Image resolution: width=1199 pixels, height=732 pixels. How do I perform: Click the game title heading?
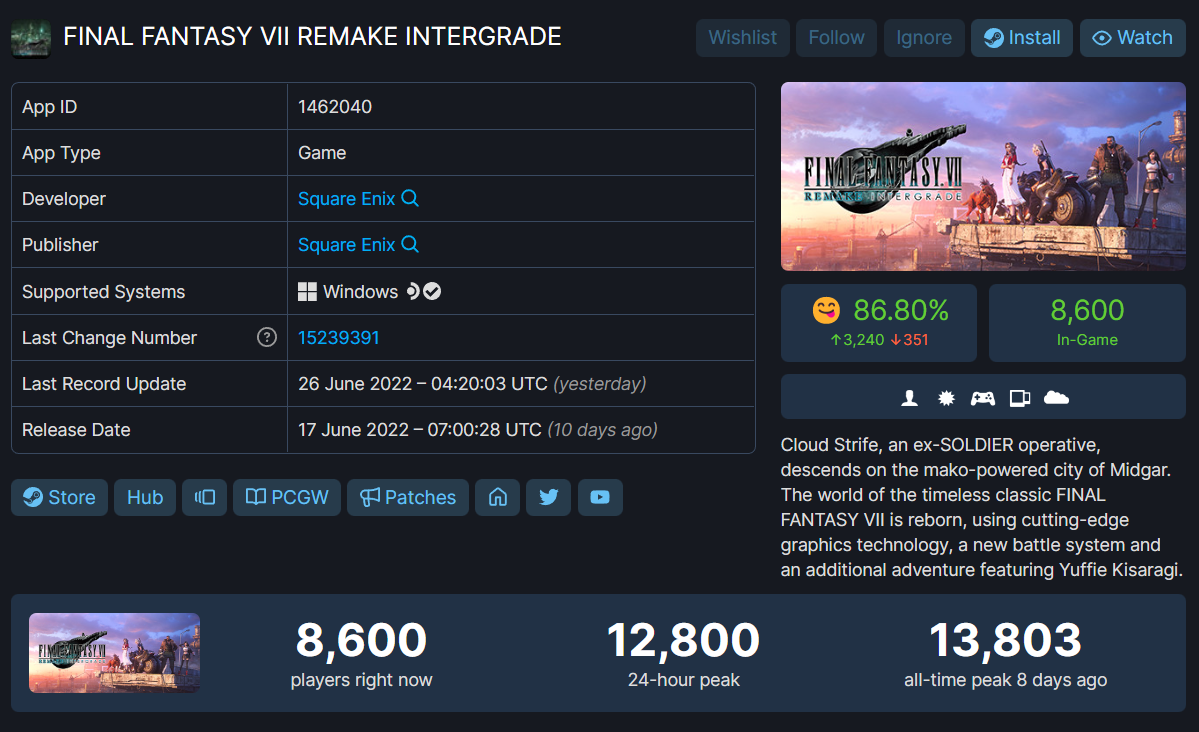pyautogui.click(x=312, y=37)
